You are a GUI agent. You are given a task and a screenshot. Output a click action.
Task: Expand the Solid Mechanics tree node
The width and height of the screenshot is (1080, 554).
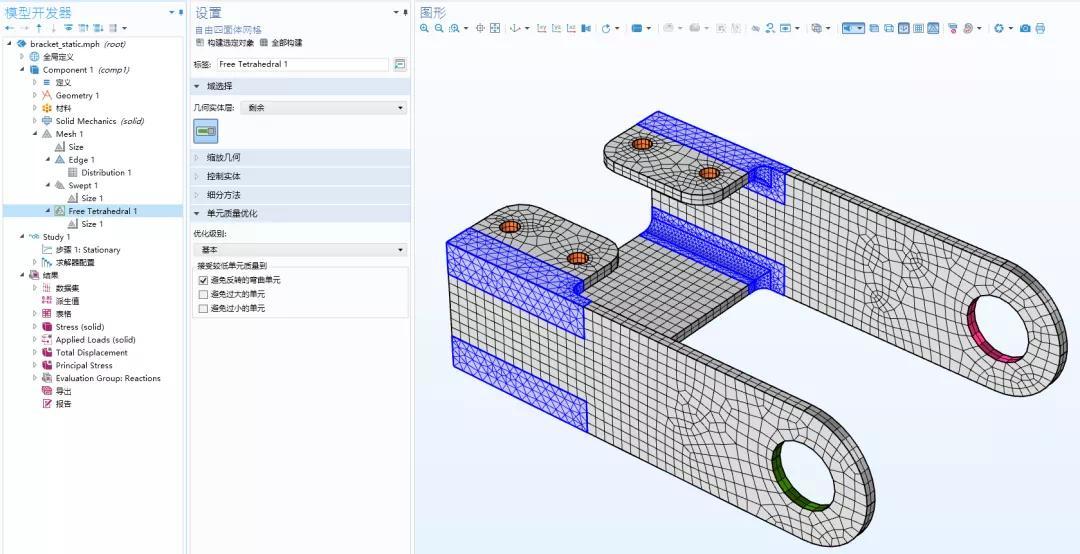34,121
